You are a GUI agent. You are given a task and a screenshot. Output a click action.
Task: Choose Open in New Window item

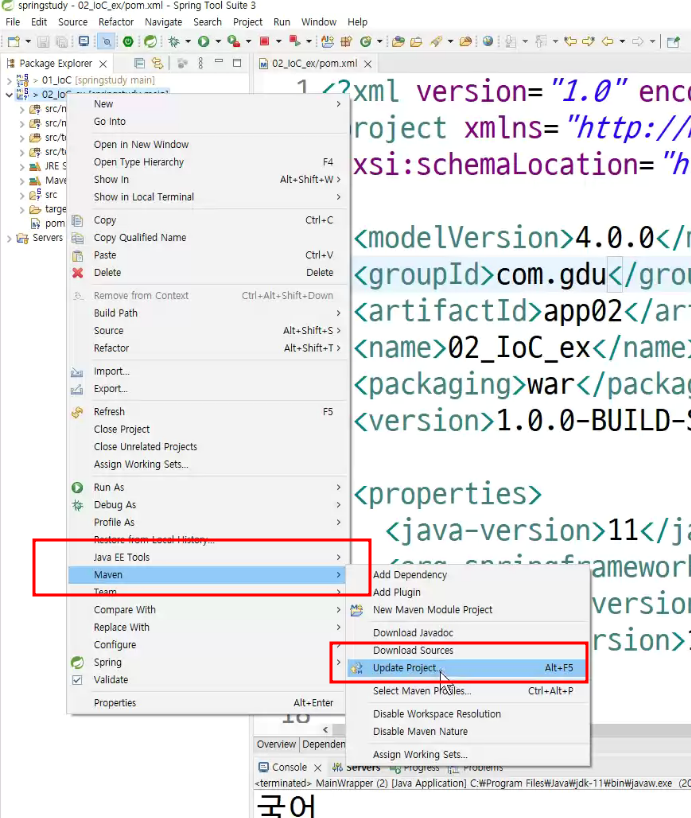(x=207, y=145)
